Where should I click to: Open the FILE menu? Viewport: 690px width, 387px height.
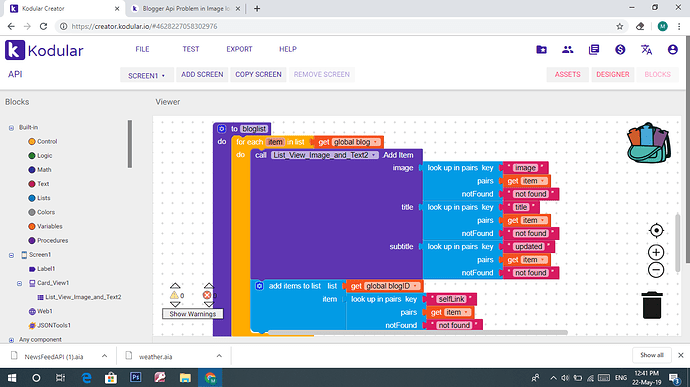pyautogui.click(x=142, y=49)
